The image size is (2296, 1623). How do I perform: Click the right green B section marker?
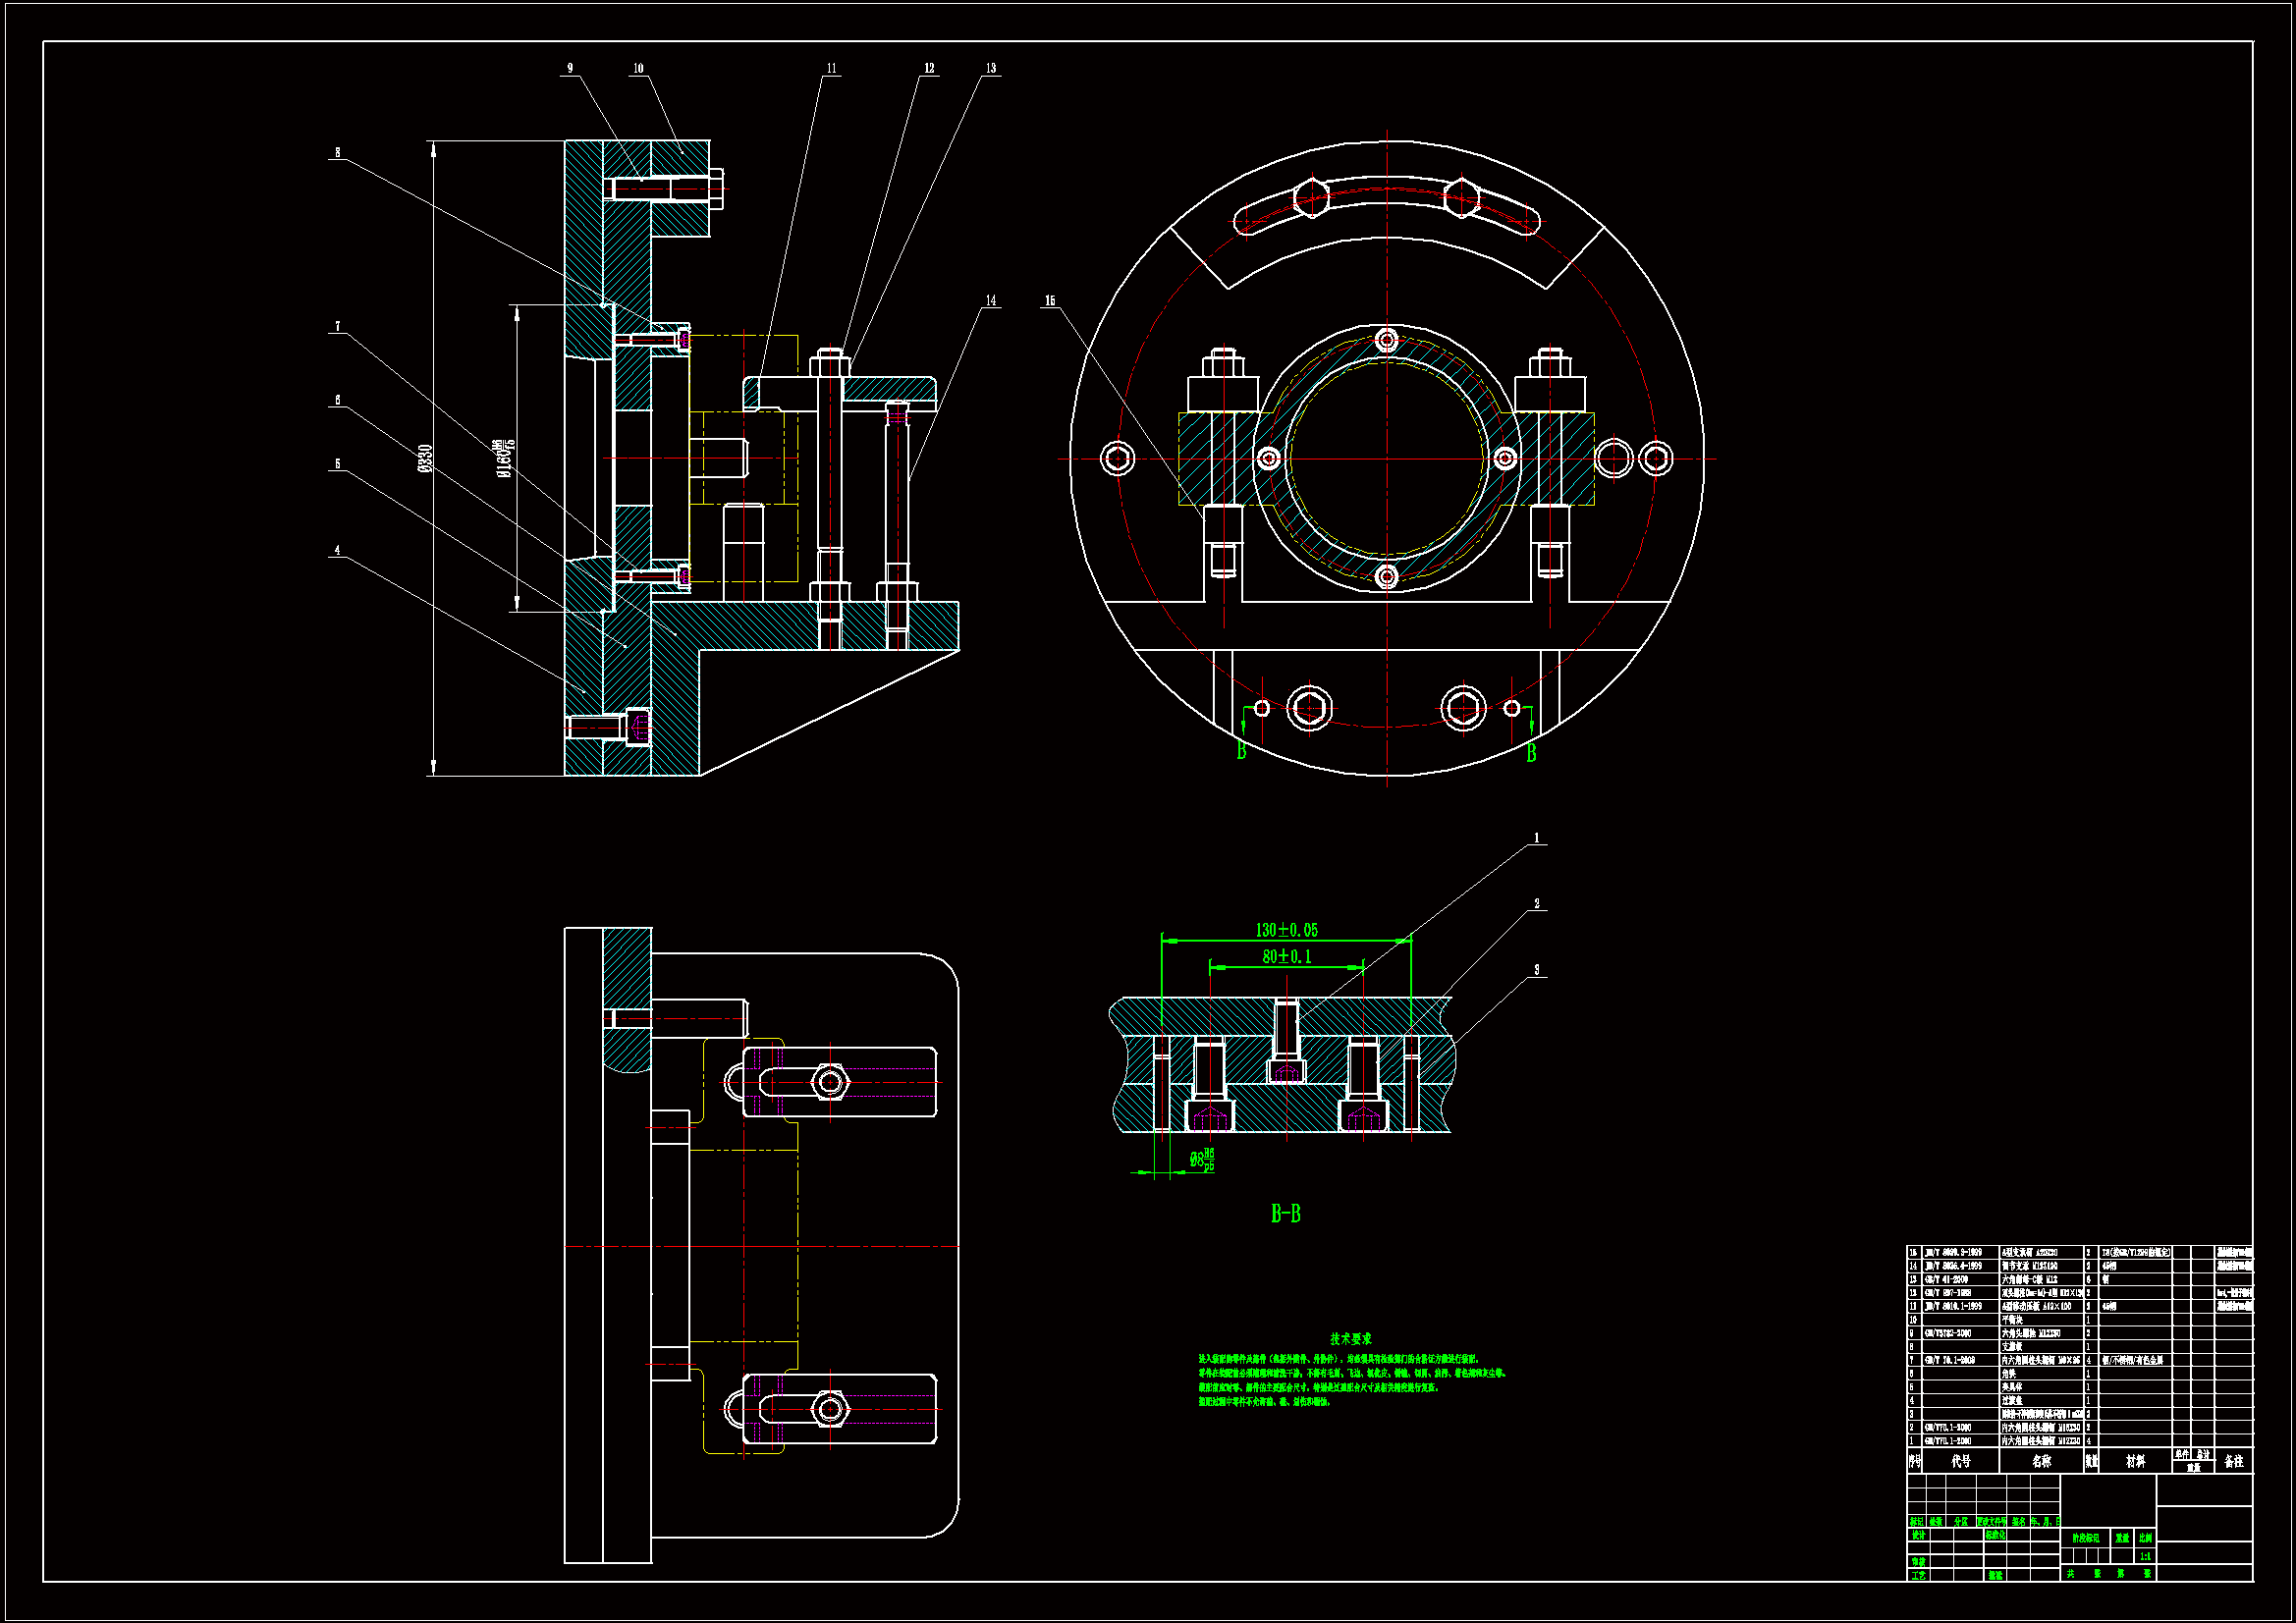coord(1531,754)
